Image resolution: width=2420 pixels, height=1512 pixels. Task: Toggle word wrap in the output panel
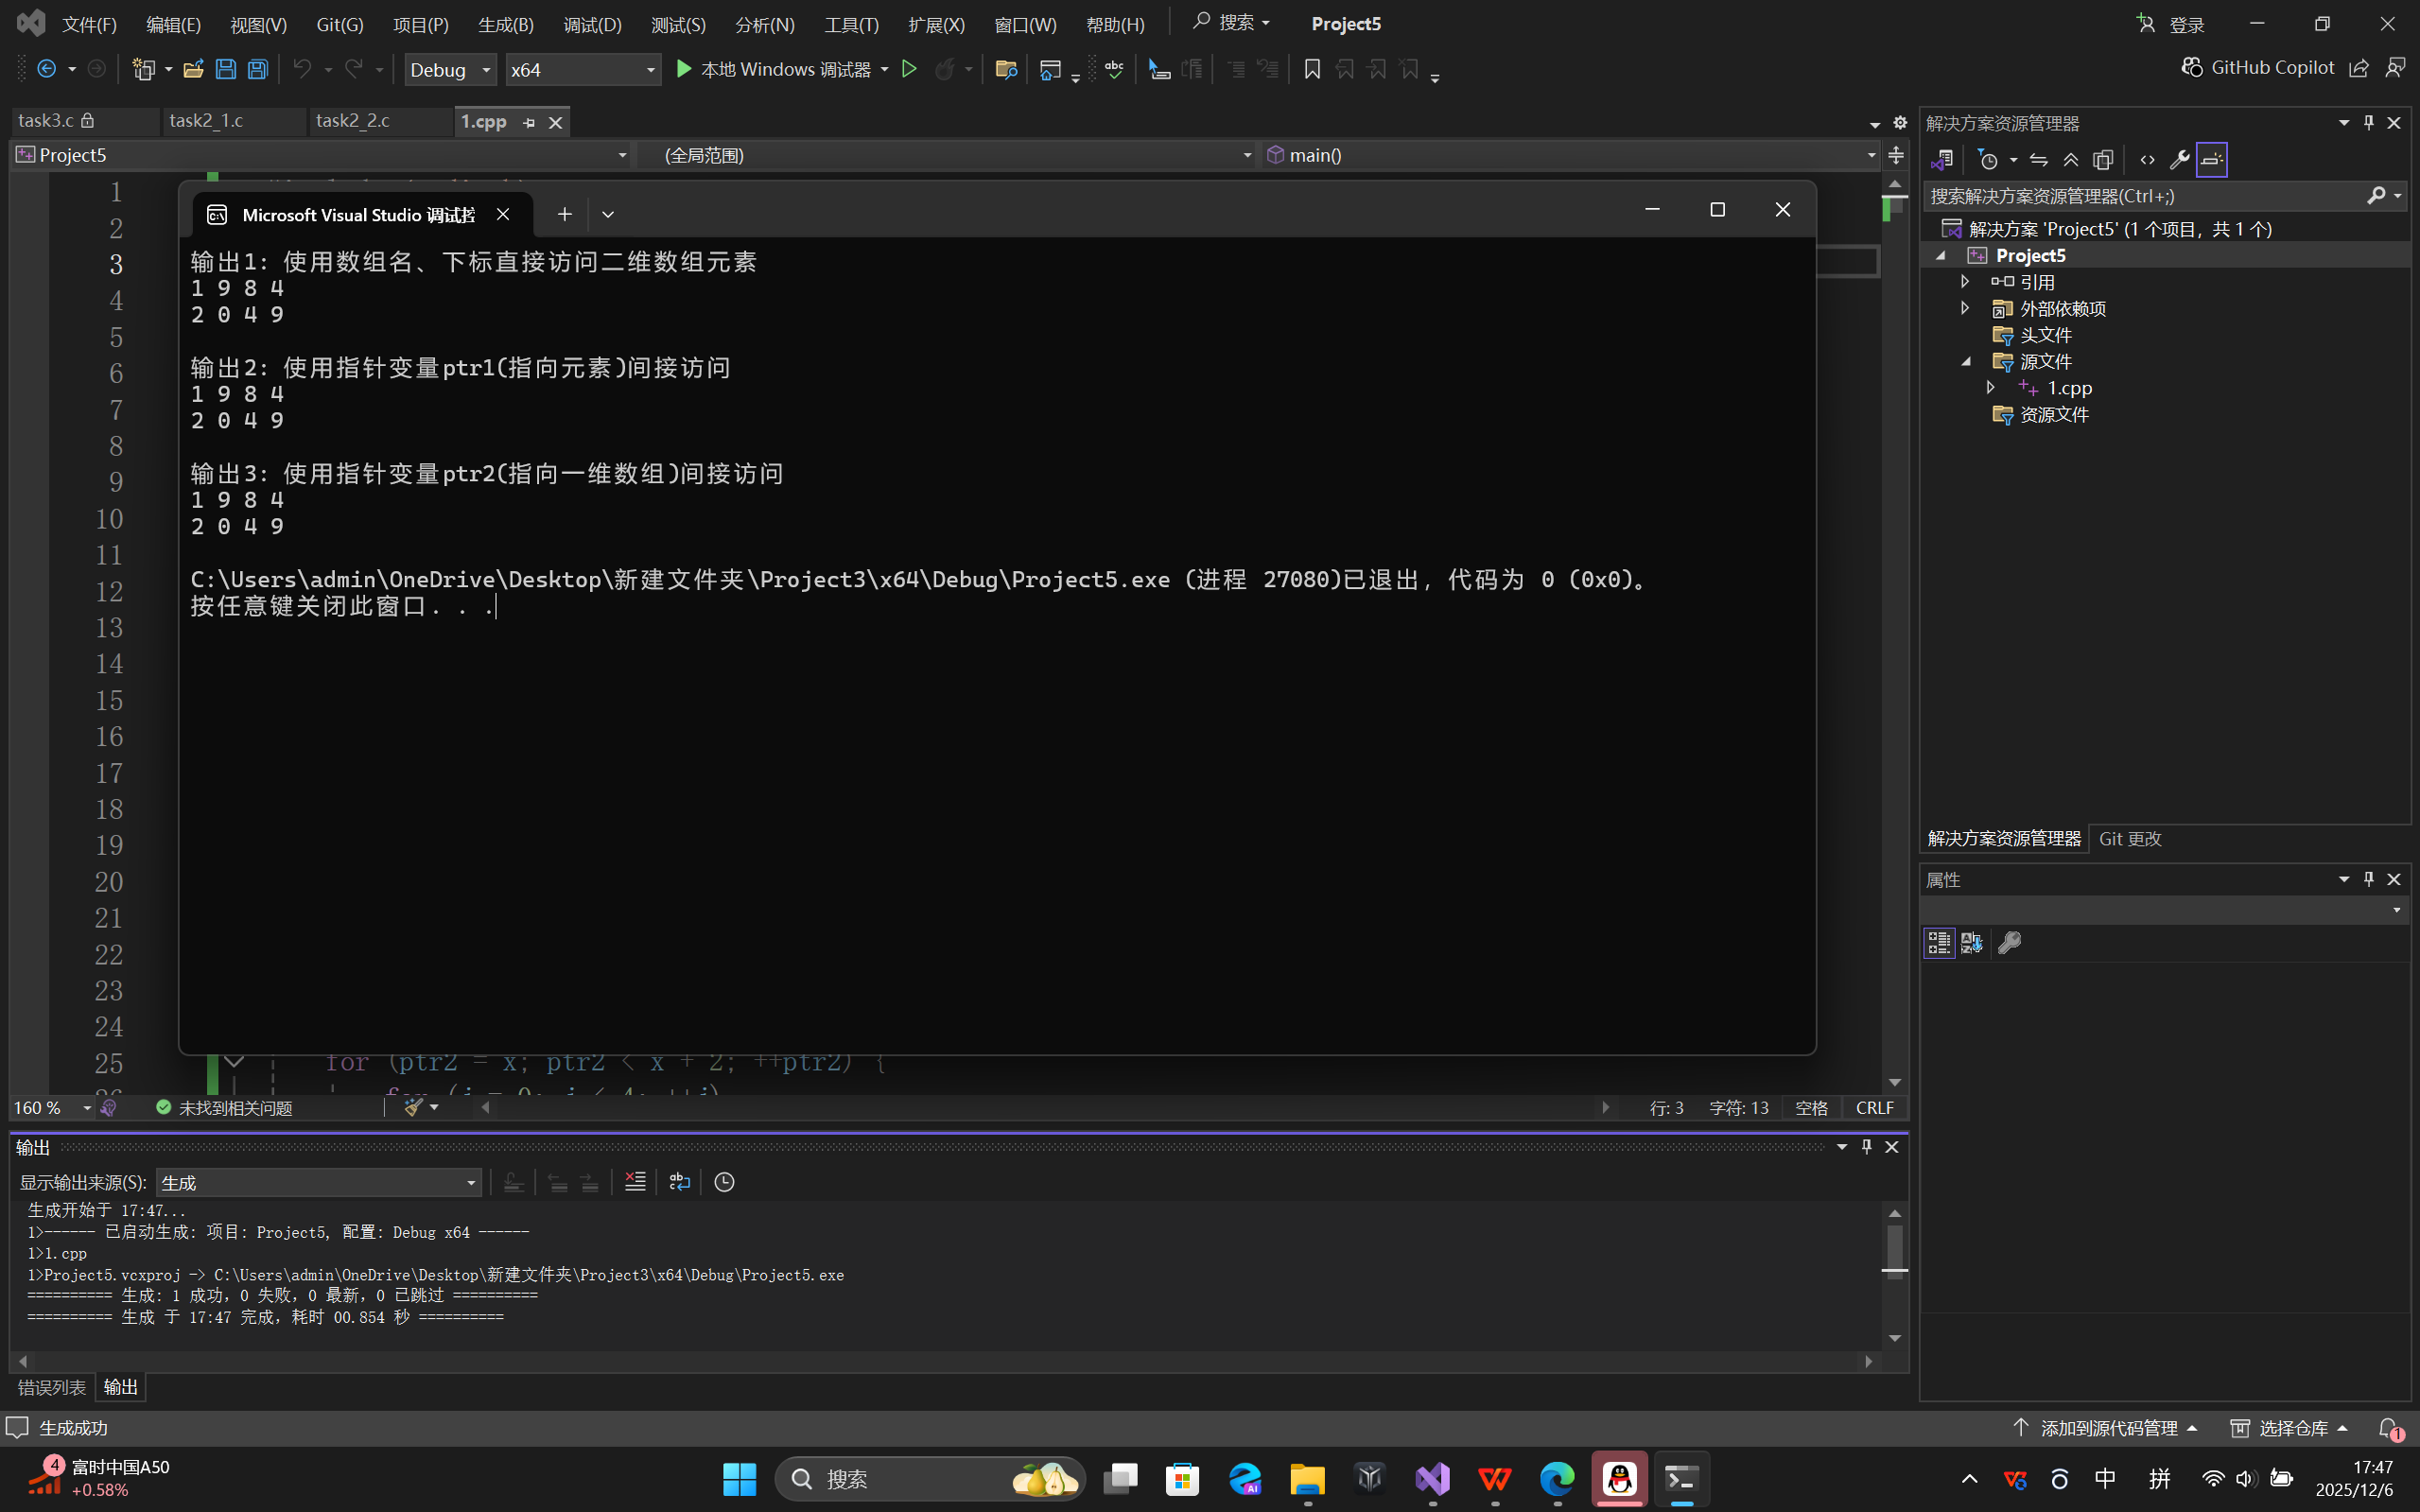680,1182
